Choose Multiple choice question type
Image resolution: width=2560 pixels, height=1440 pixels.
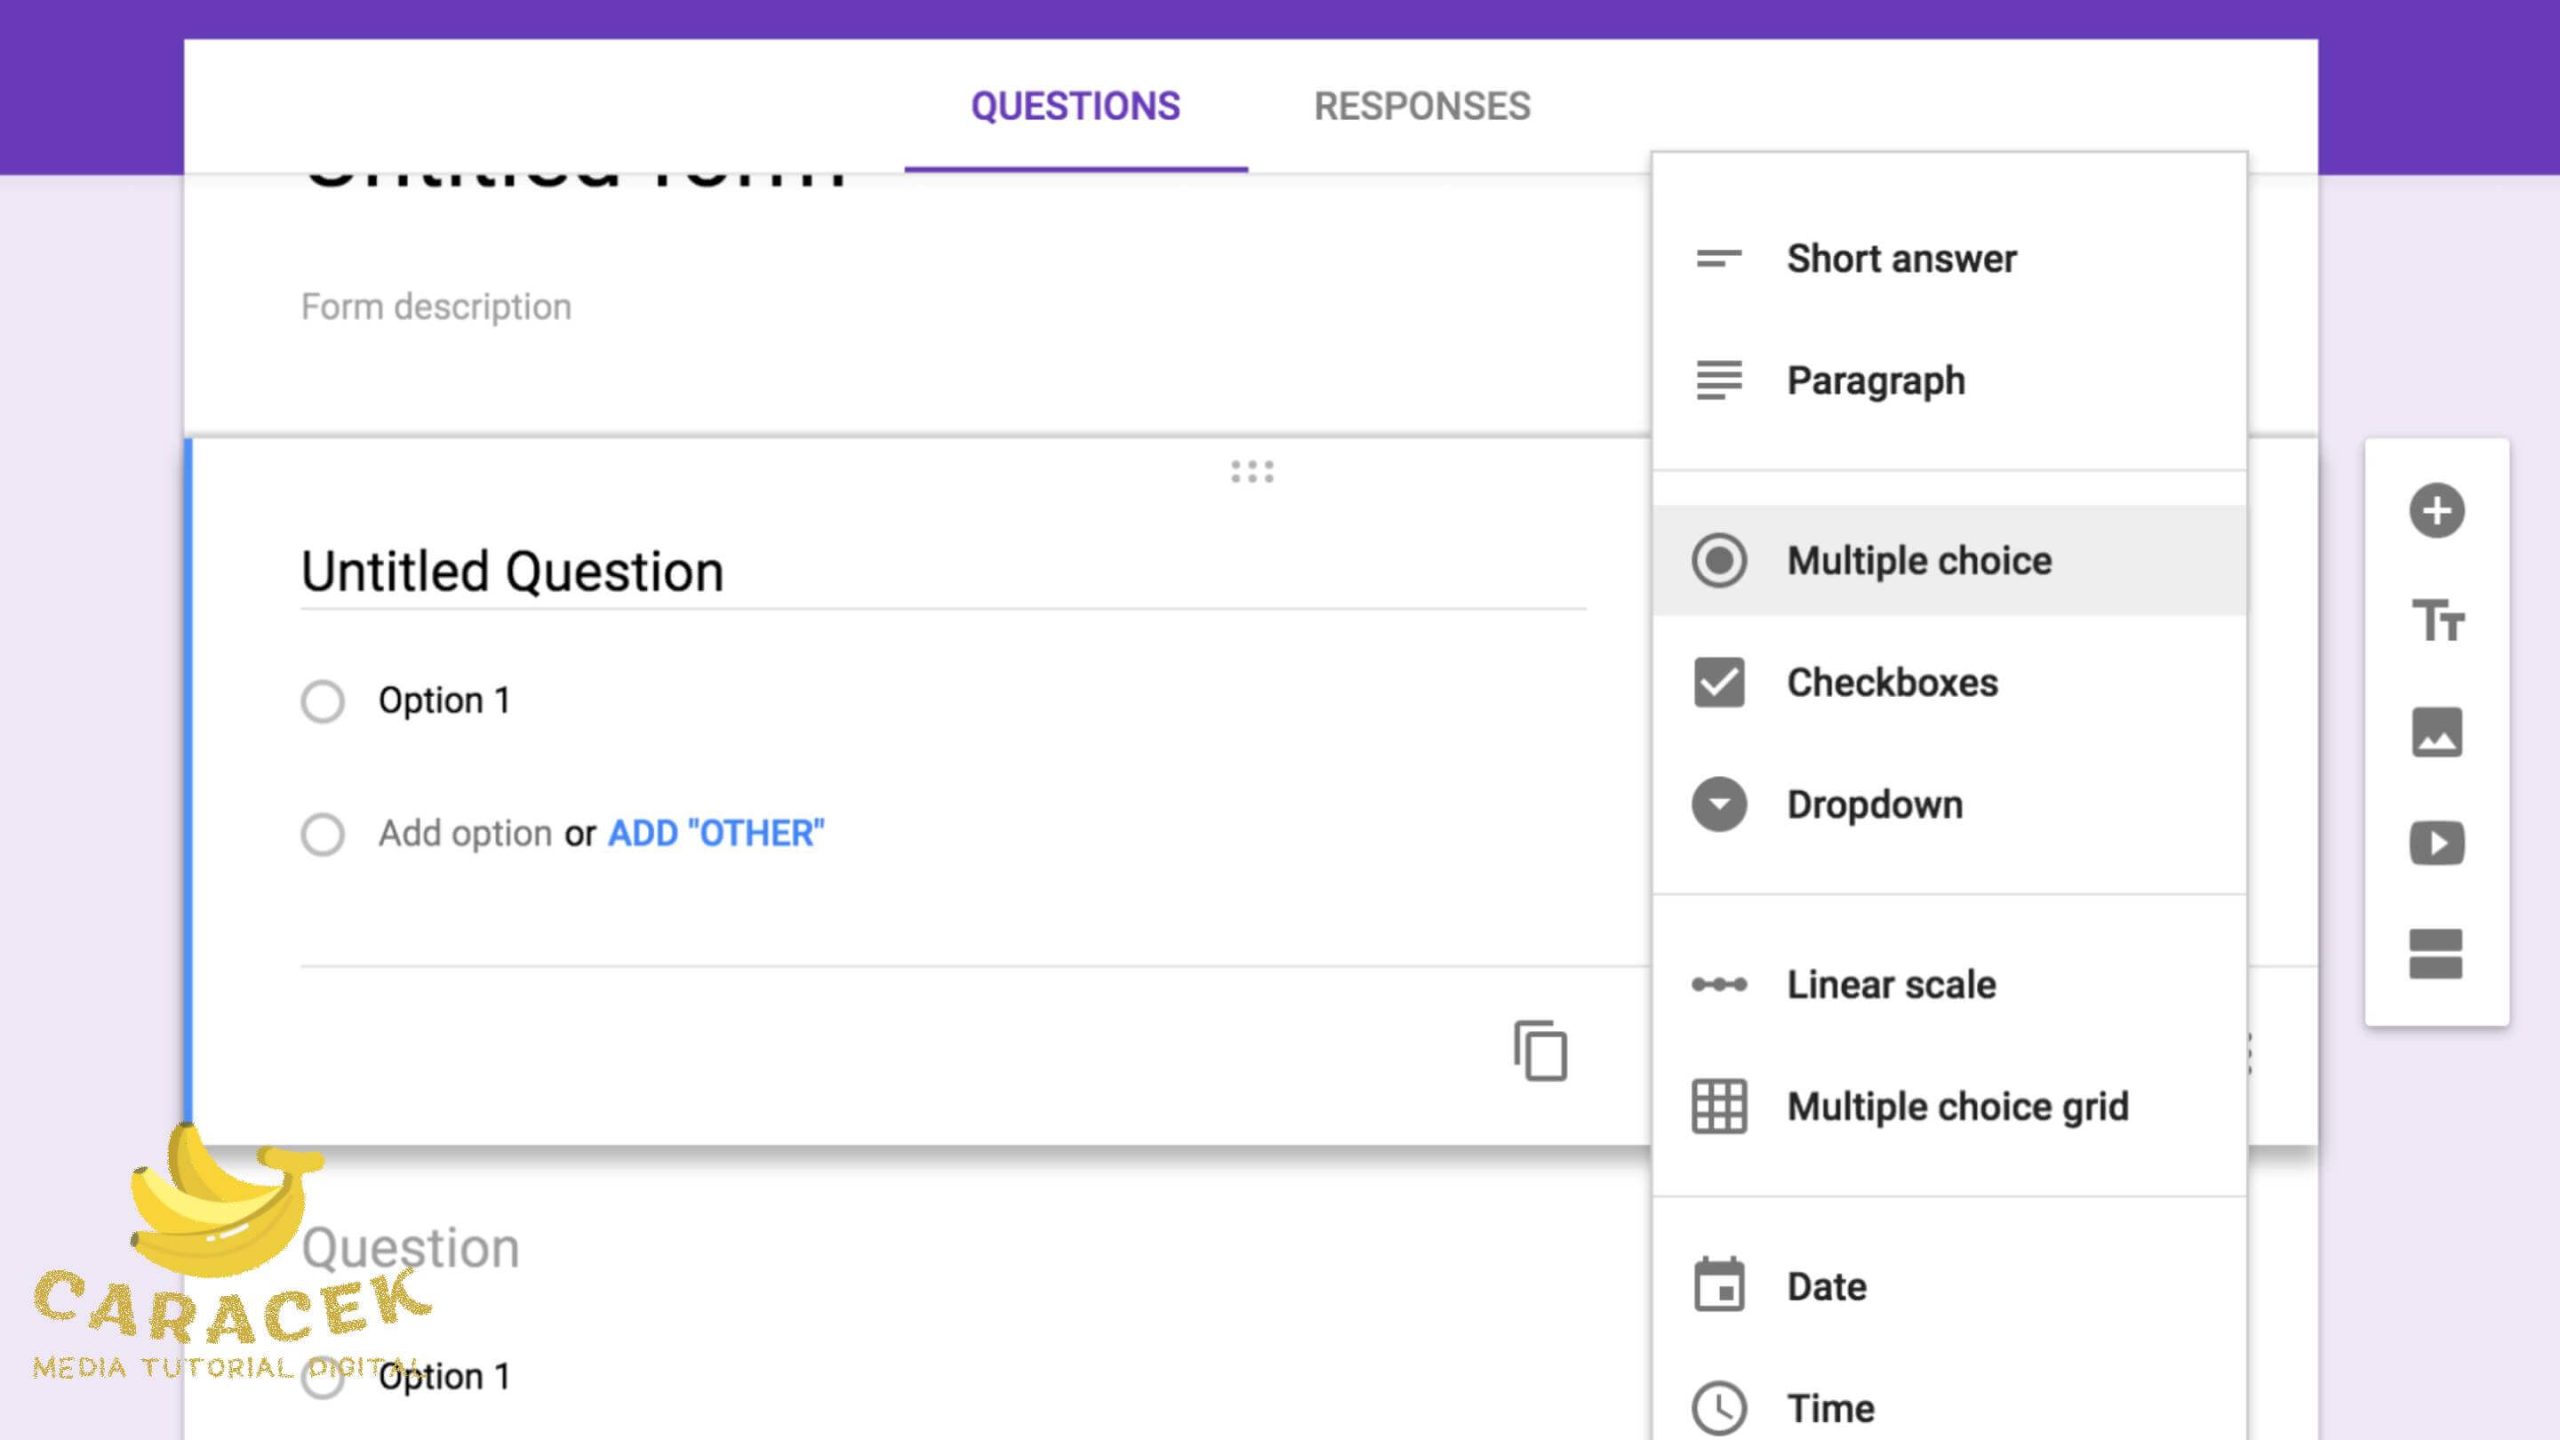pos(1918,561)
